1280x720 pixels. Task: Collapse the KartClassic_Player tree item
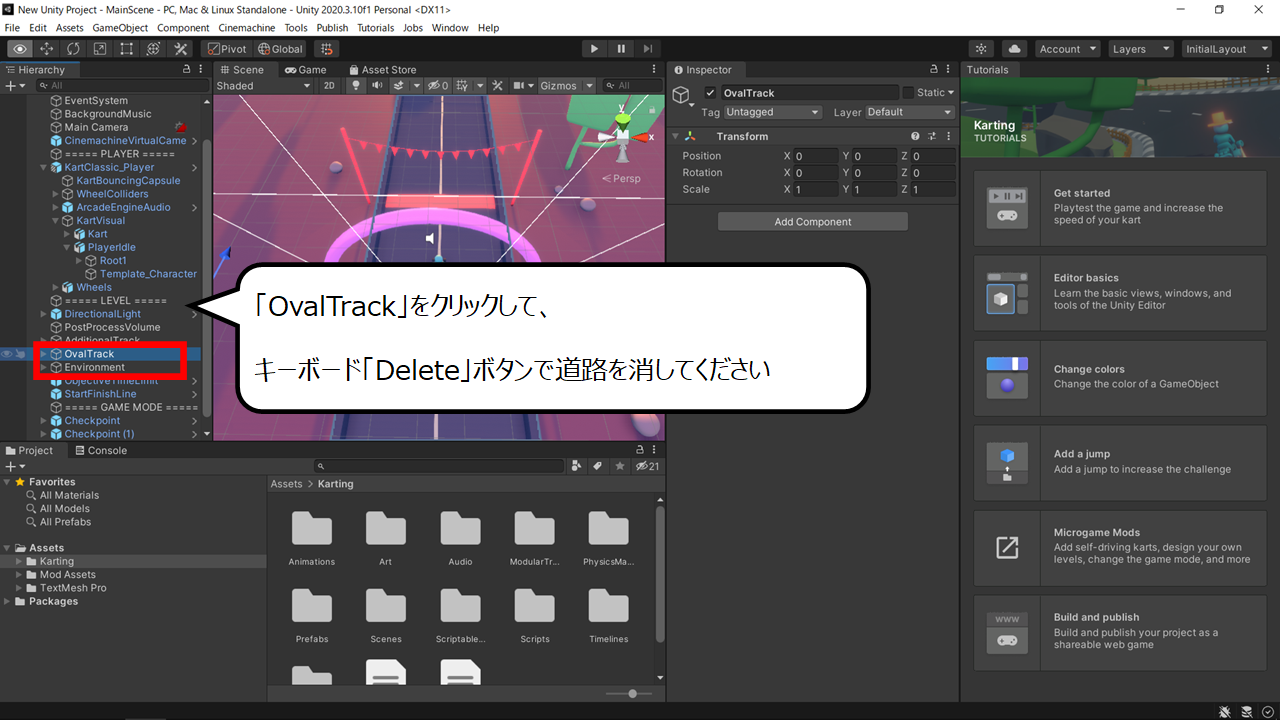coord(43,168)
